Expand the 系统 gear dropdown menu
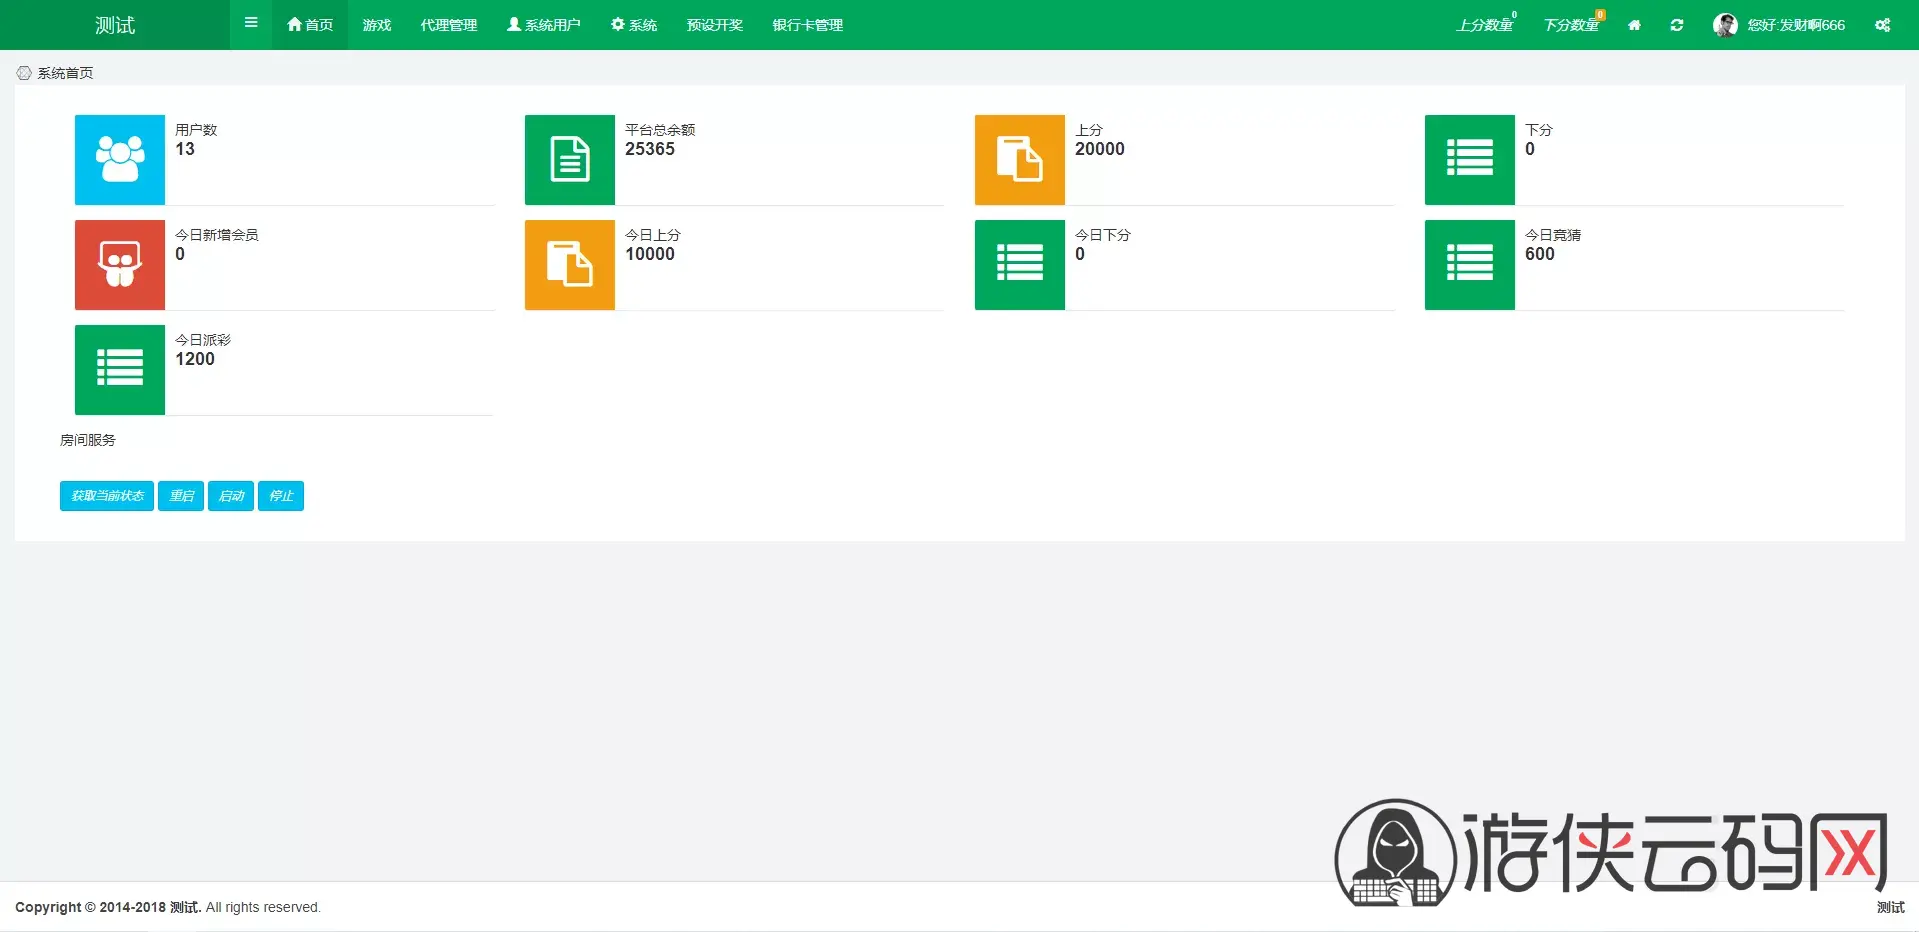The width and height of the screenshot is (1919, 932). pyautogui.click(x=634, y=25)
